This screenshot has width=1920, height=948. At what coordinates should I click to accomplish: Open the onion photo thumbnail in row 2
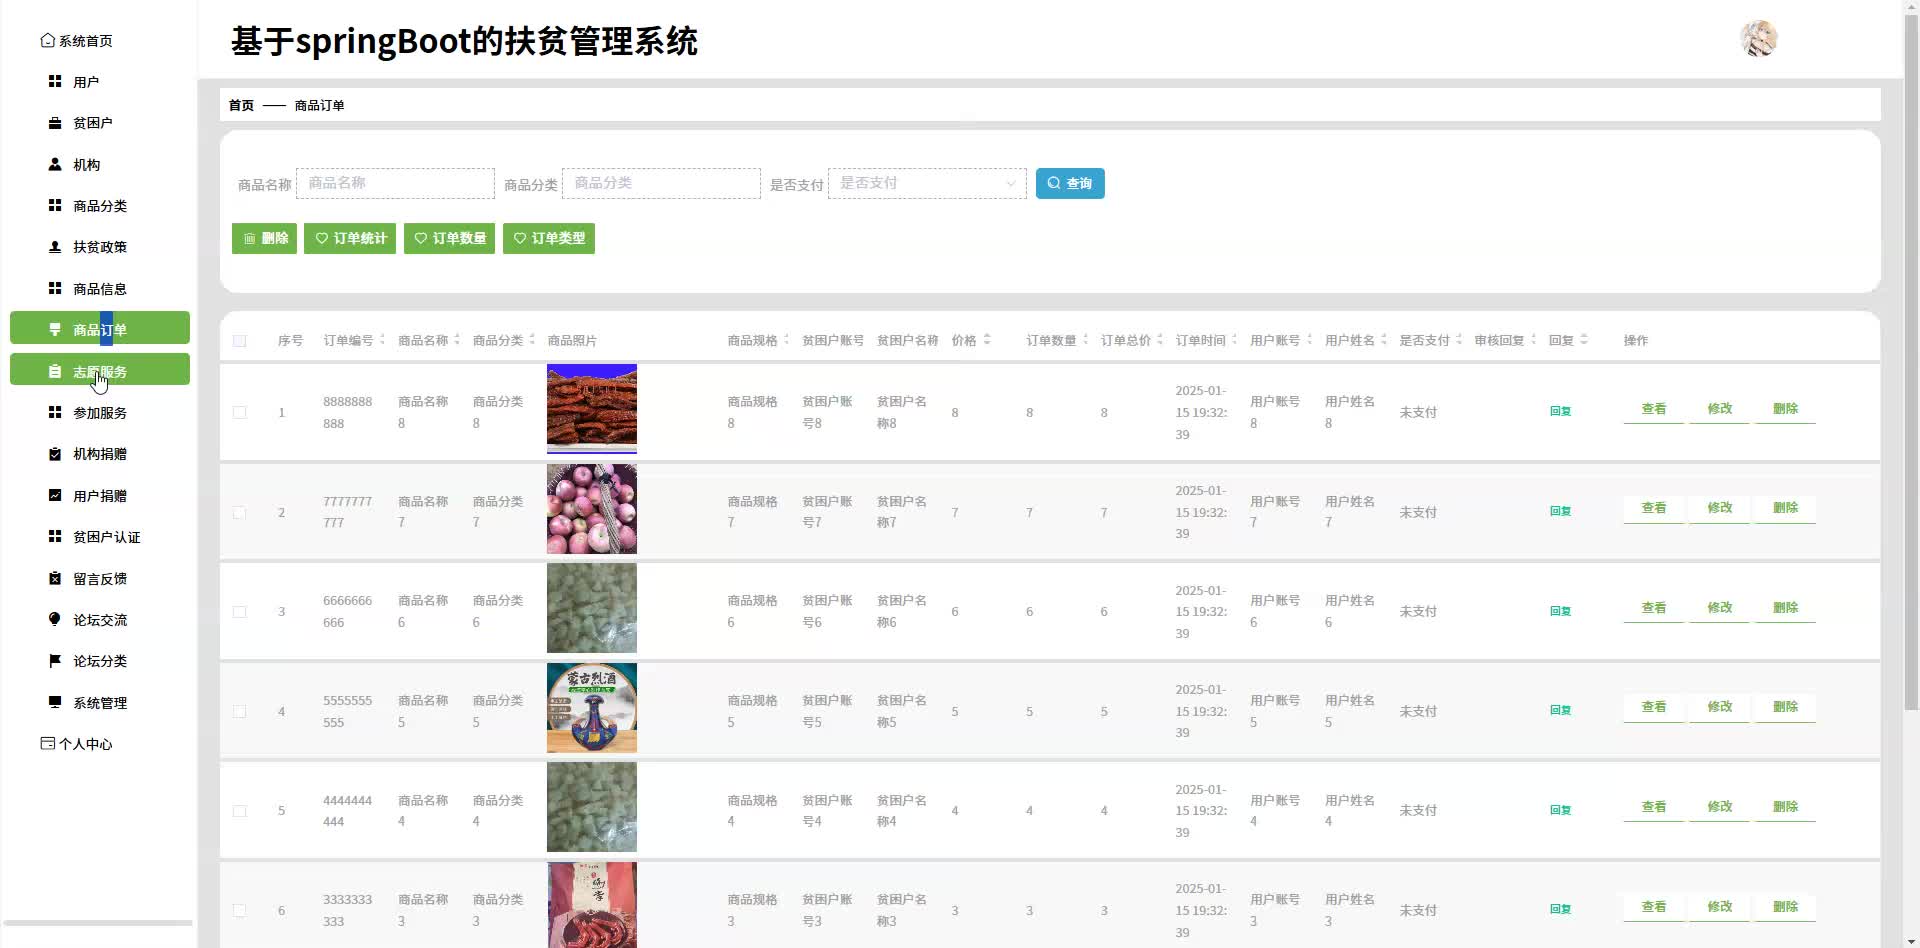click(592, 509)
